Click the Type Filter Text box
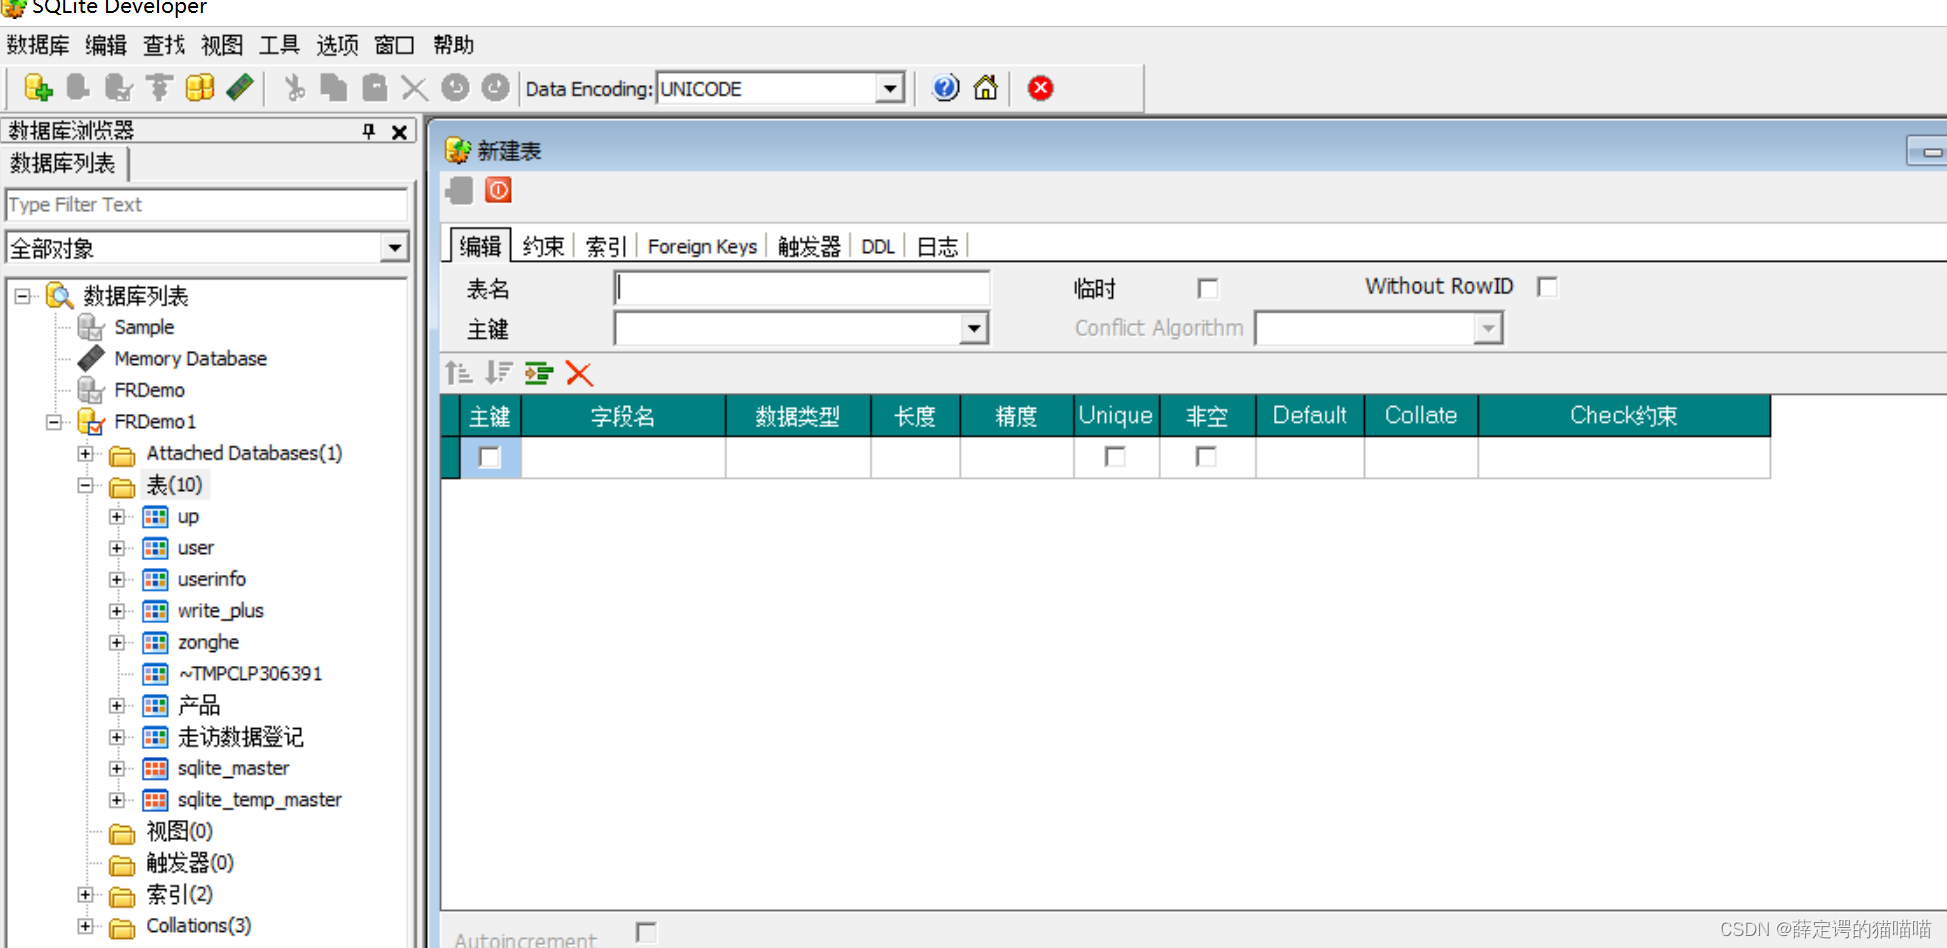 207,204
